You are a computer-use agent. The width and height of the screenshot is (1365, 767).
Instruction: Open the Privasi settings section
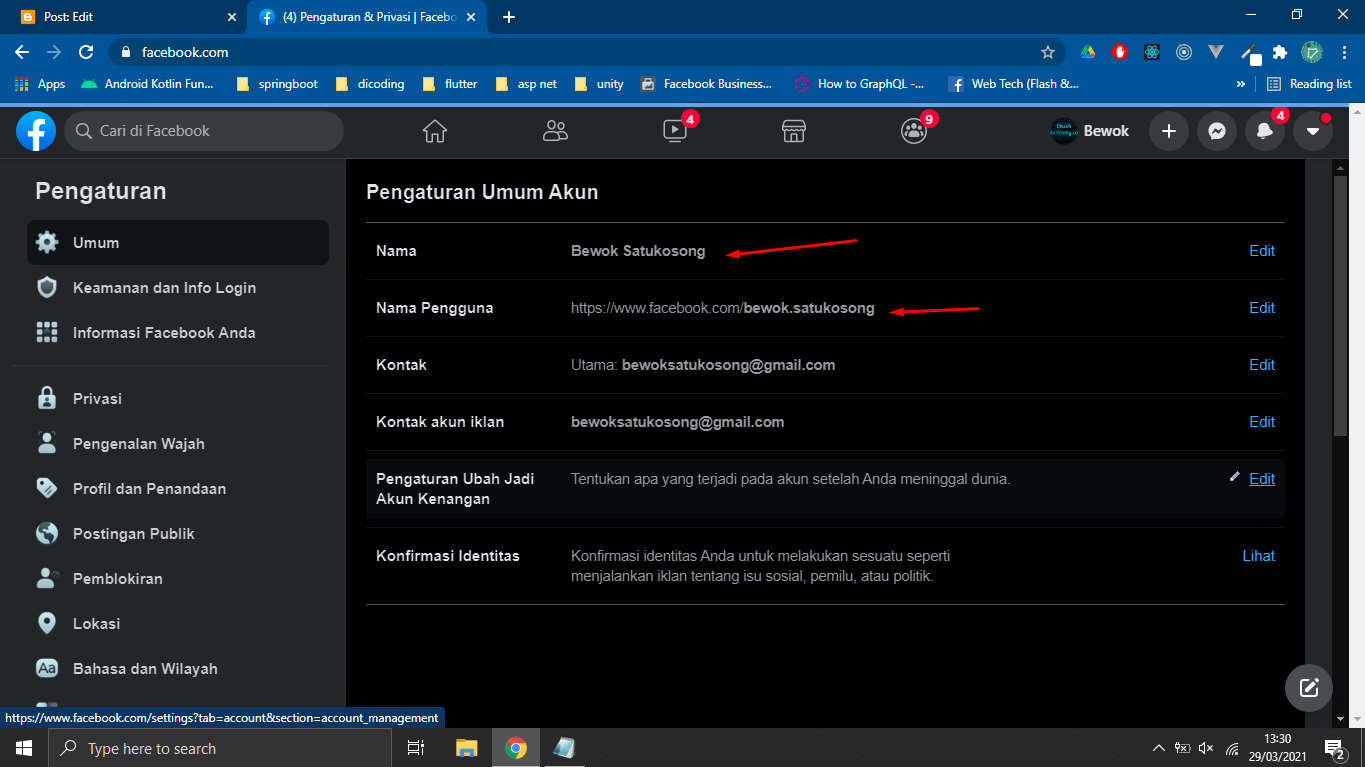tap(178, 399)
